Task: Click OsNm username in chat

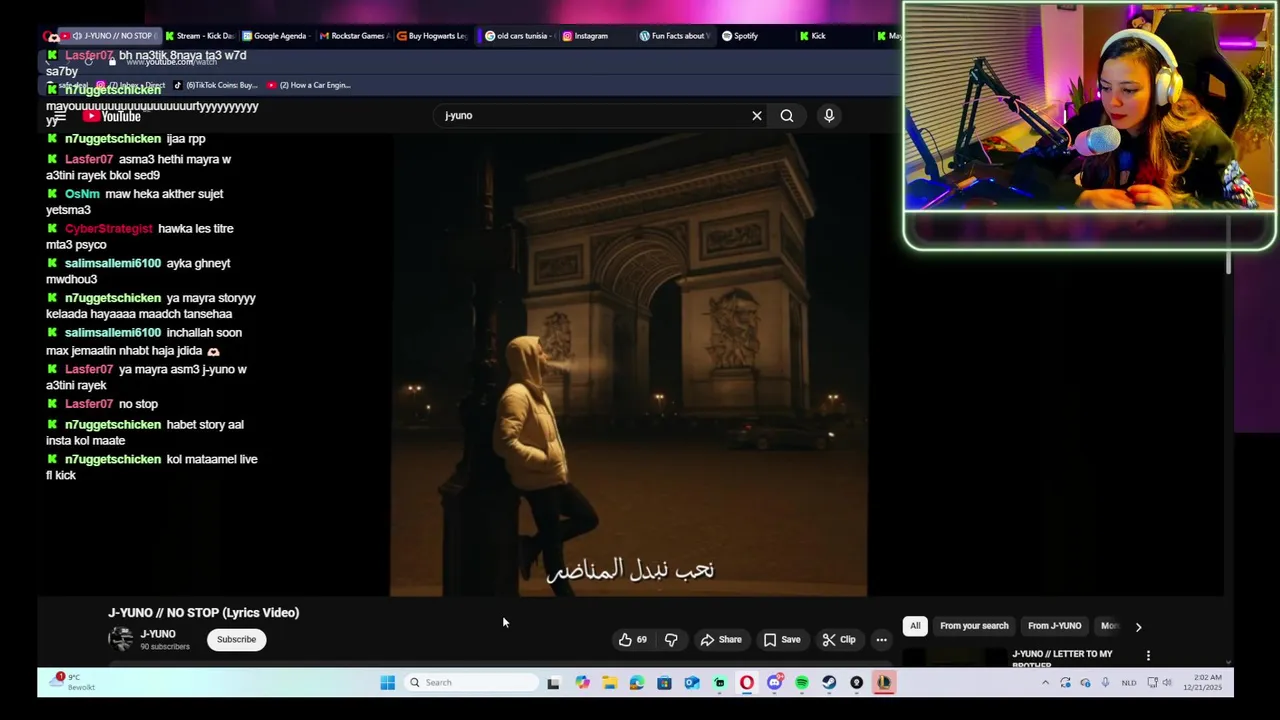Action: point(82,194)
